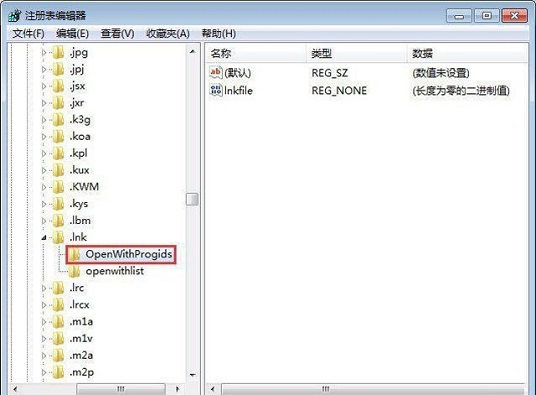
Task: Click the .jxr folder icon
Action: point(58,103)
